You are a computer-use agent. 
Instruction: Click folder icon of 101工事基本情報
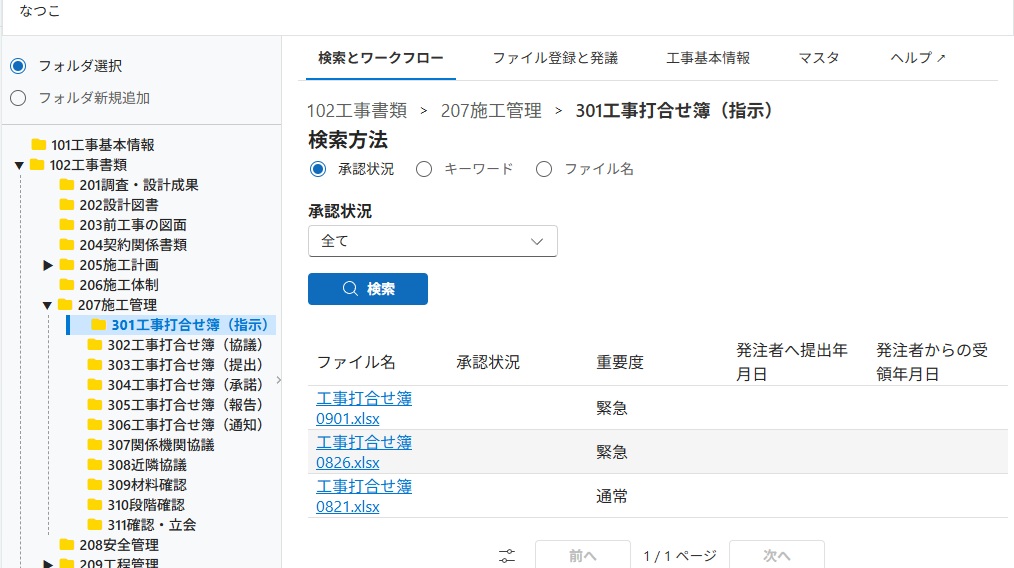coord(39,145)
